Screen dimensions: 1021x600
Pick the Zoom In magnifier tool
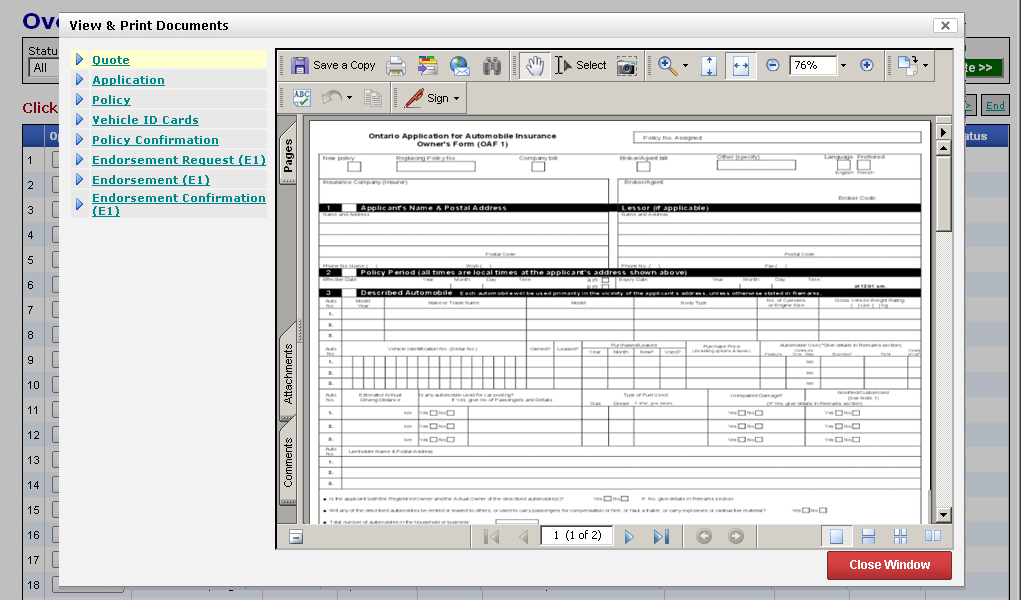point(667,65)
